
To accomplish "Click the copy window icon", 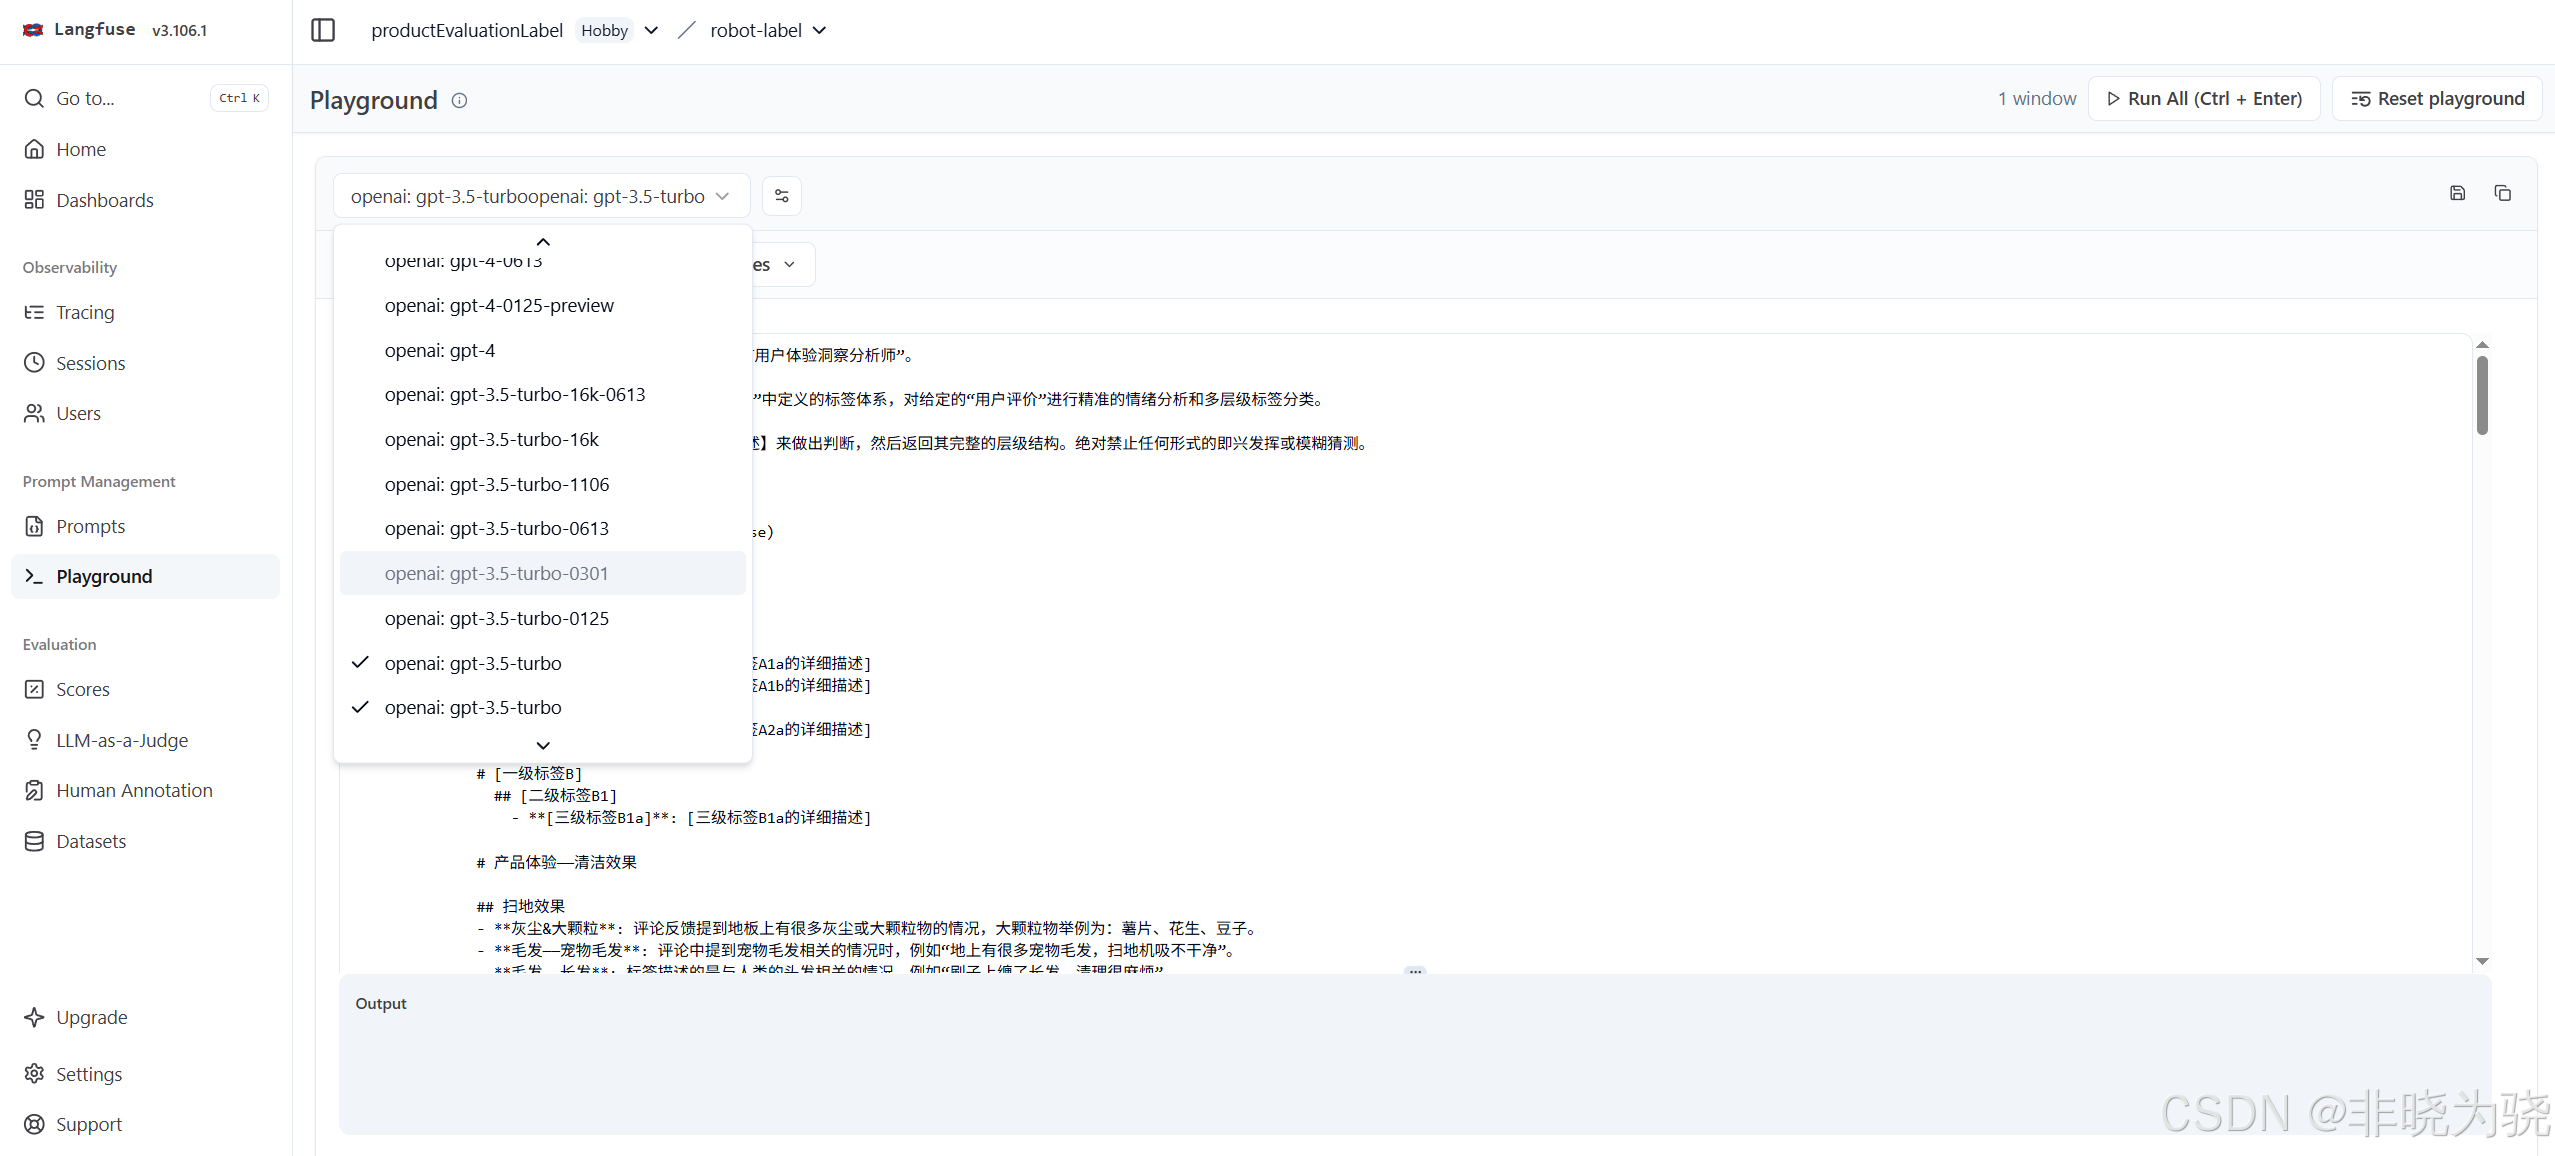I will point(2503,193).
